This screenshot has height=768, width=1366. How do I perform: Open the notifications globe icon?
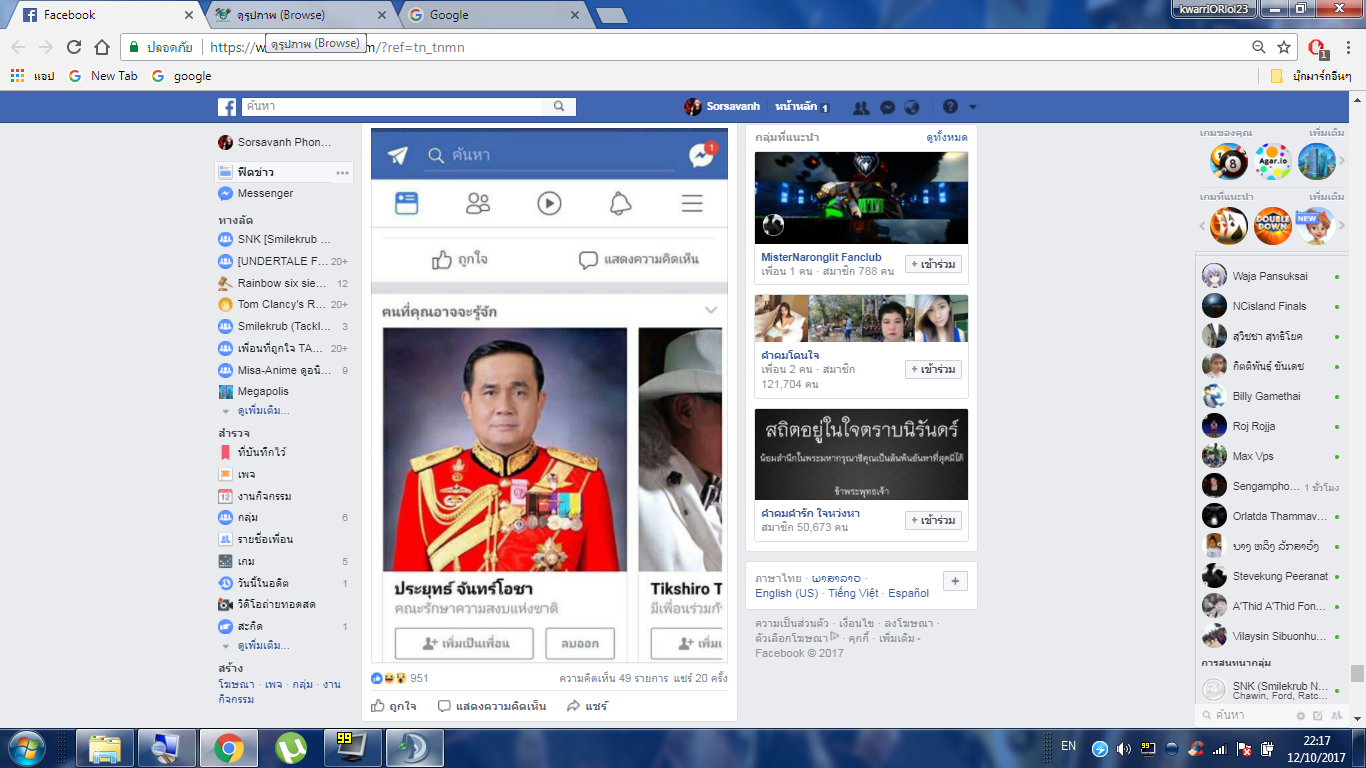(912, 107)
